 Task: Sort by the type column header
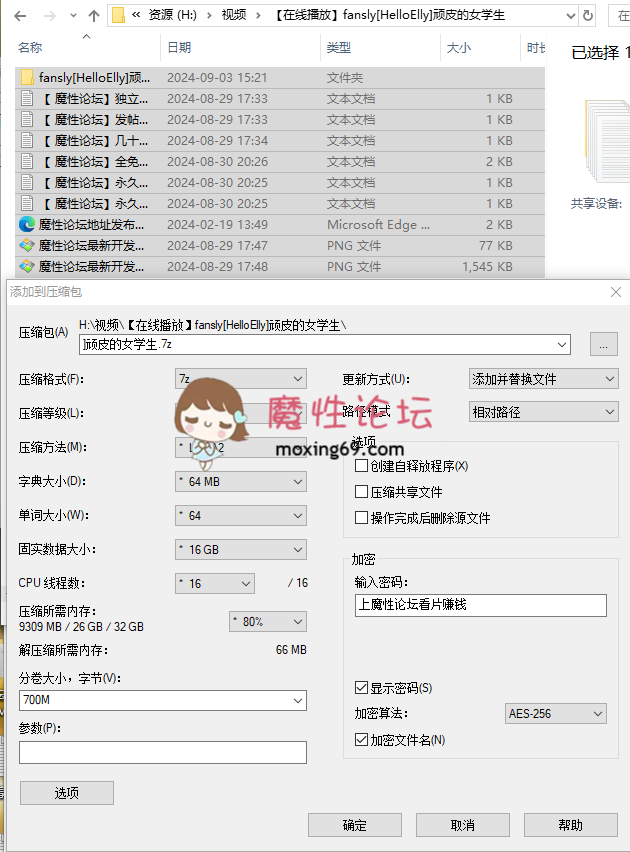click(x=339, y=48)
